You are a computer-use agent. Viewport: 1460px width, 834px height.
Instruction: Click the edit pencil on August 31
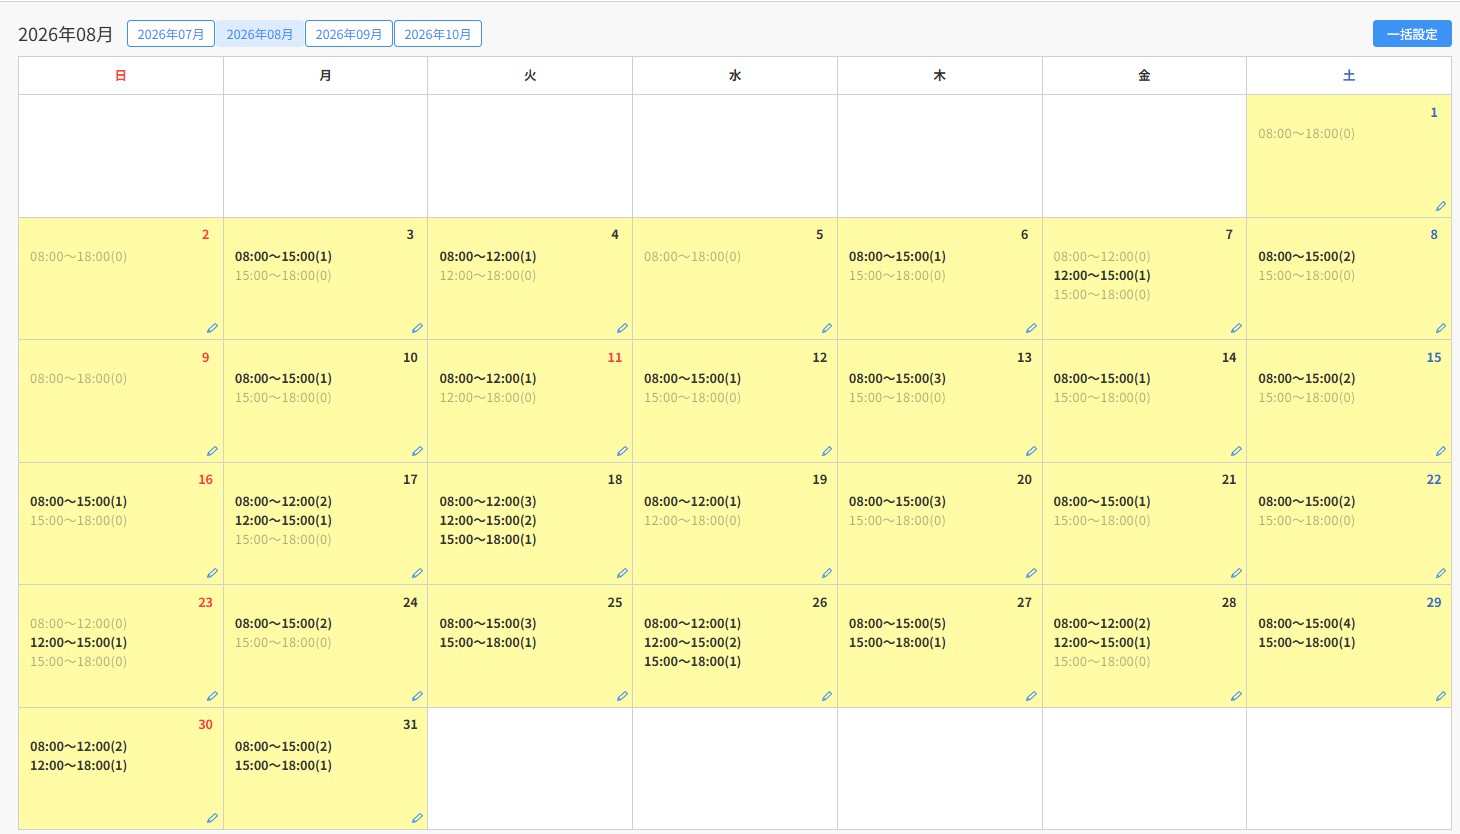pyautogui.click(x=417, y=818)
